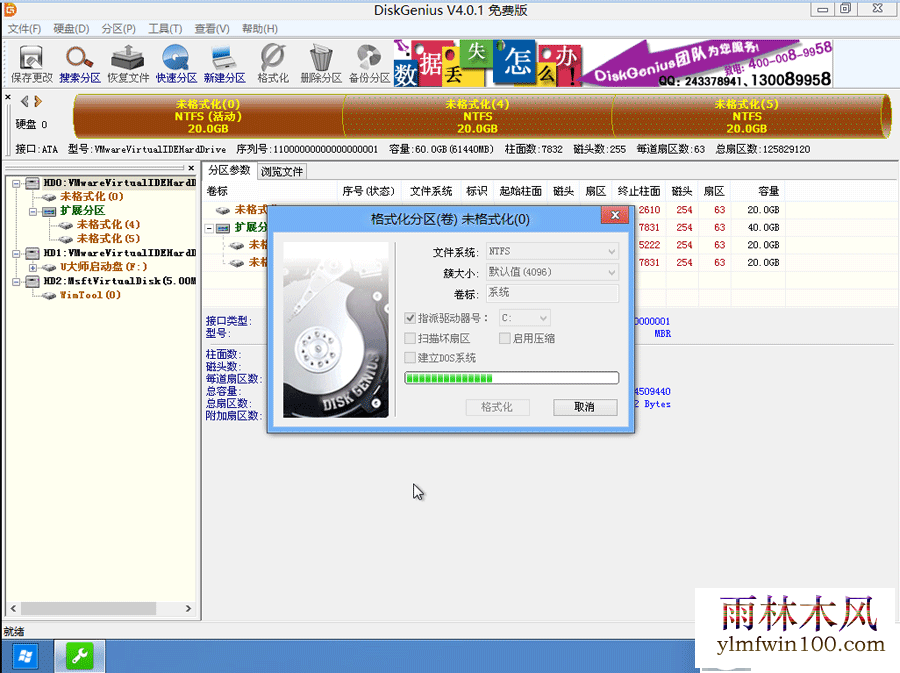Viewport: 900px width, 673px height.
Task: Switch to the 浏览文件 tab
Action: click(281, 172)
